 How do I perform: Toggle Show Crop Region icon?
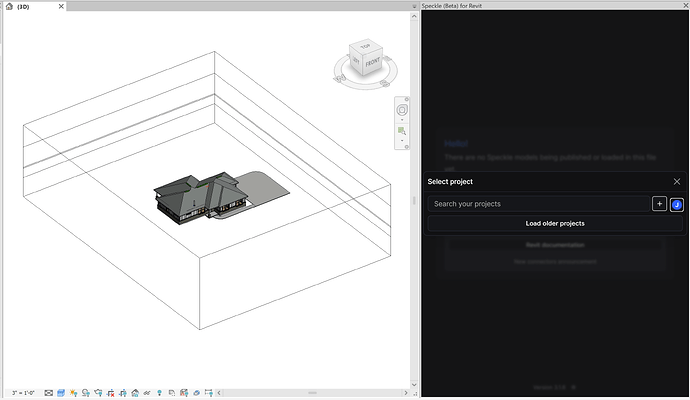123,393
